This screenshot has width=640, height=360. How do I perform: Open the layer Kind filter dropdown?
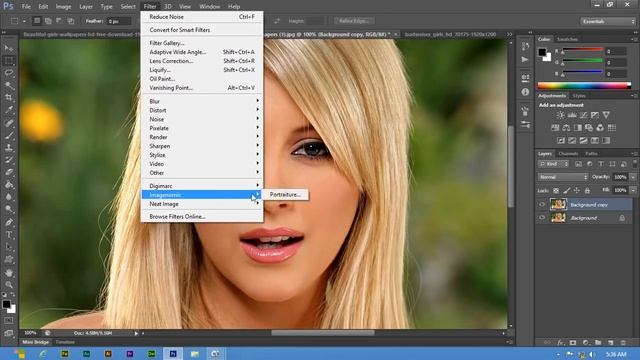554,164
